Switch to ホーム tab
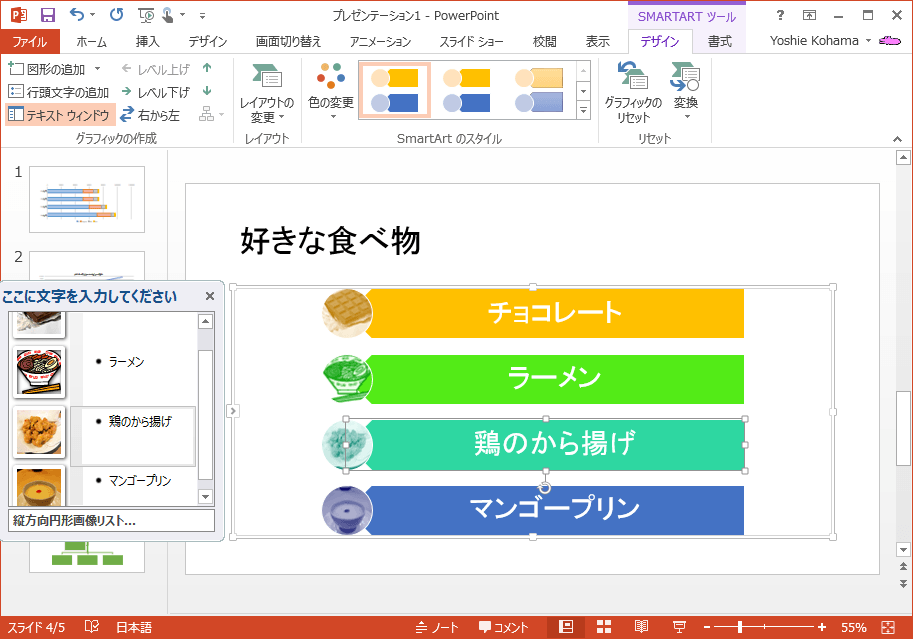This screenshot has height=639, width=913. click(x=92, y=41)
